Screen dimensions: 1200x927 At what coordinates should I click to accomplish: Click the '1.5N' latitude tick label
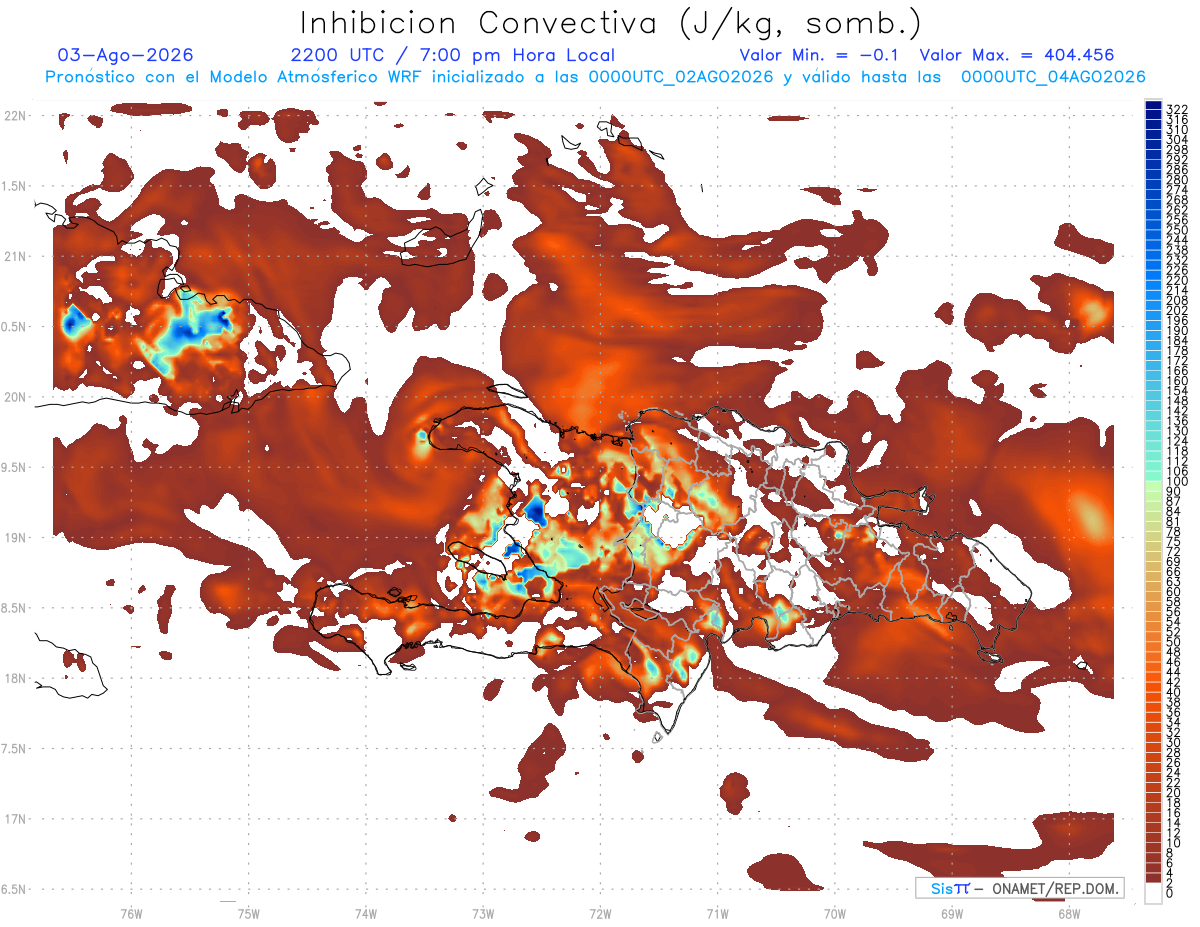[x=14, y=186]
